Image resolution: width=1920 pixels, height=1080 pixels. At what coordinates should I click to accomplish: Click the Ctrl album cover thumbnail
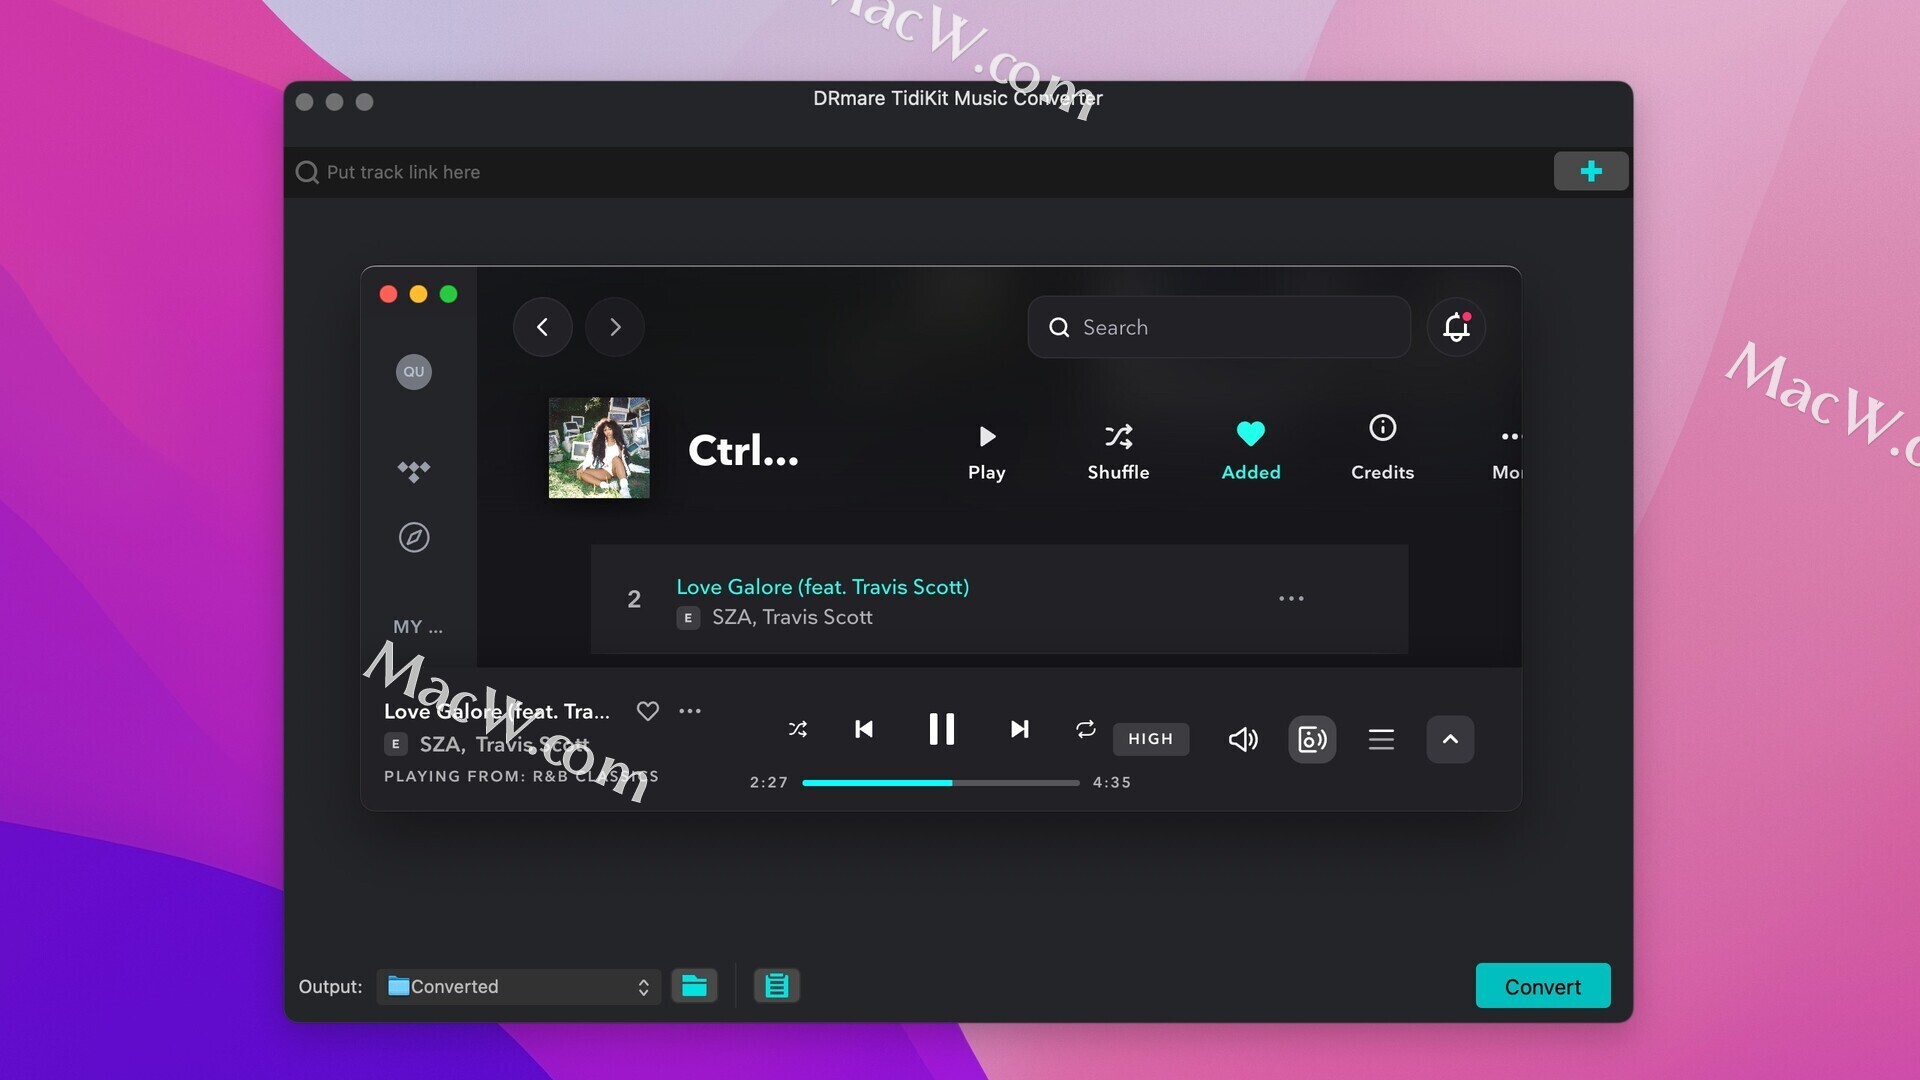coord(599,448)
